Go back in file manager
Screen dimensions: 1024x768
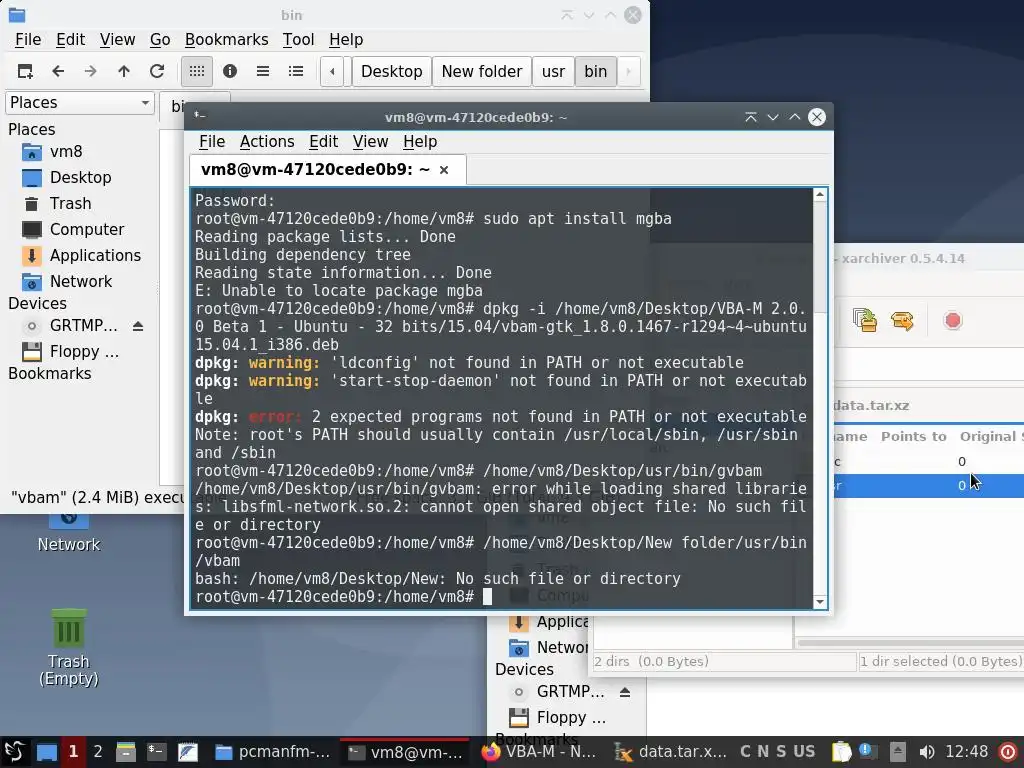[x=58, y=71]
